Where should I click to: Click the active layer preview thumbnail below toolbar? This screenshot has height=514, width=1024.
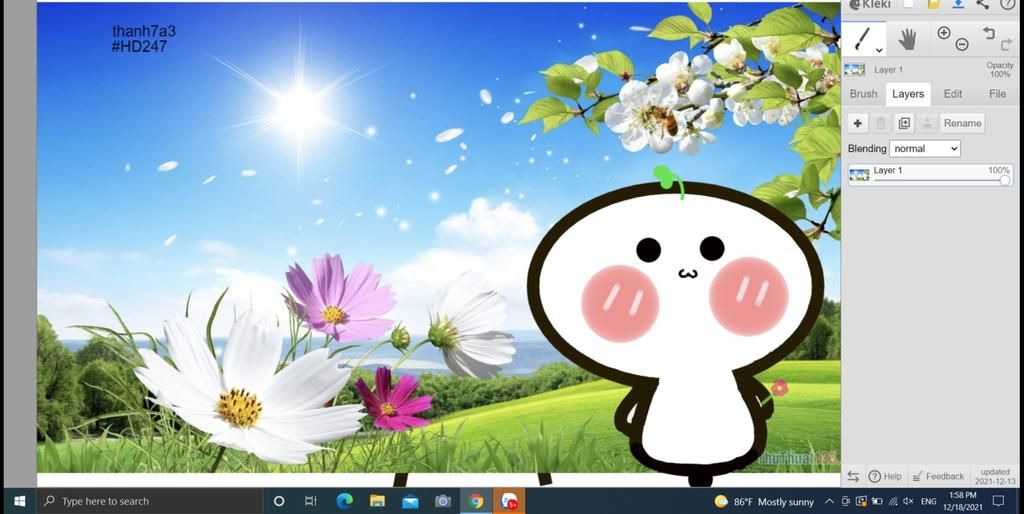point(855,70)
